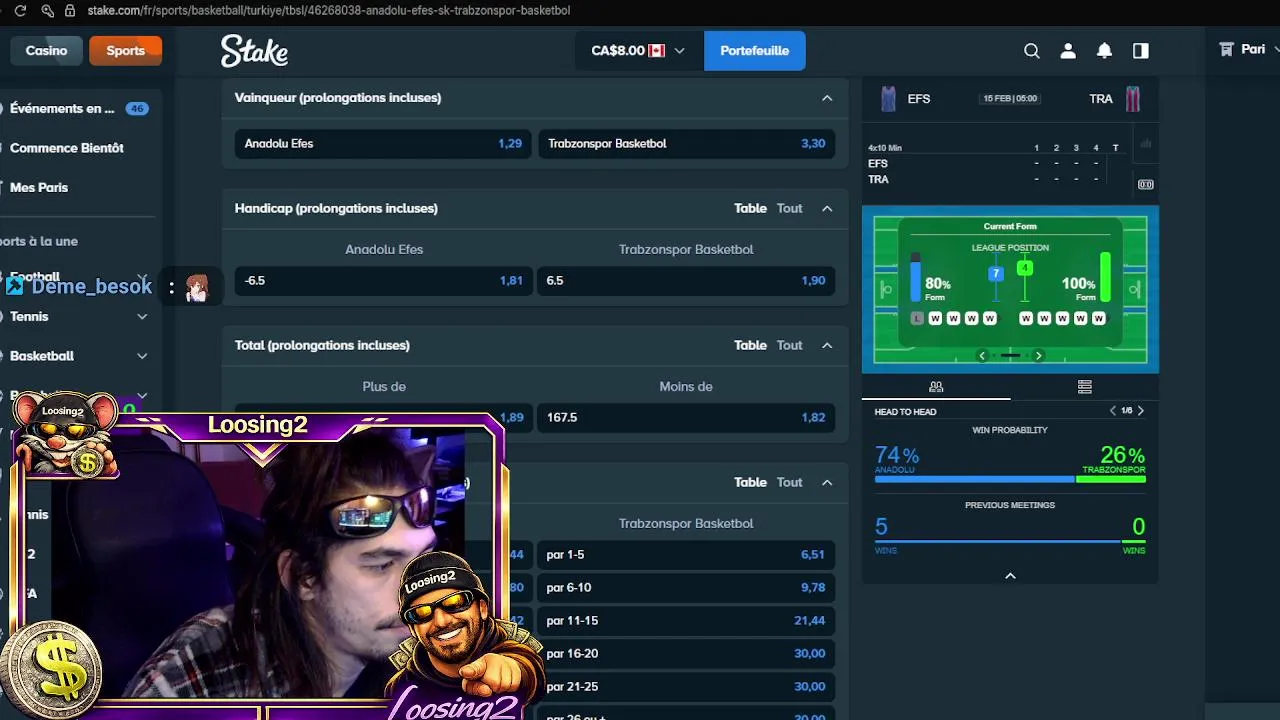Click the browser address bar URL

[329, 10]
